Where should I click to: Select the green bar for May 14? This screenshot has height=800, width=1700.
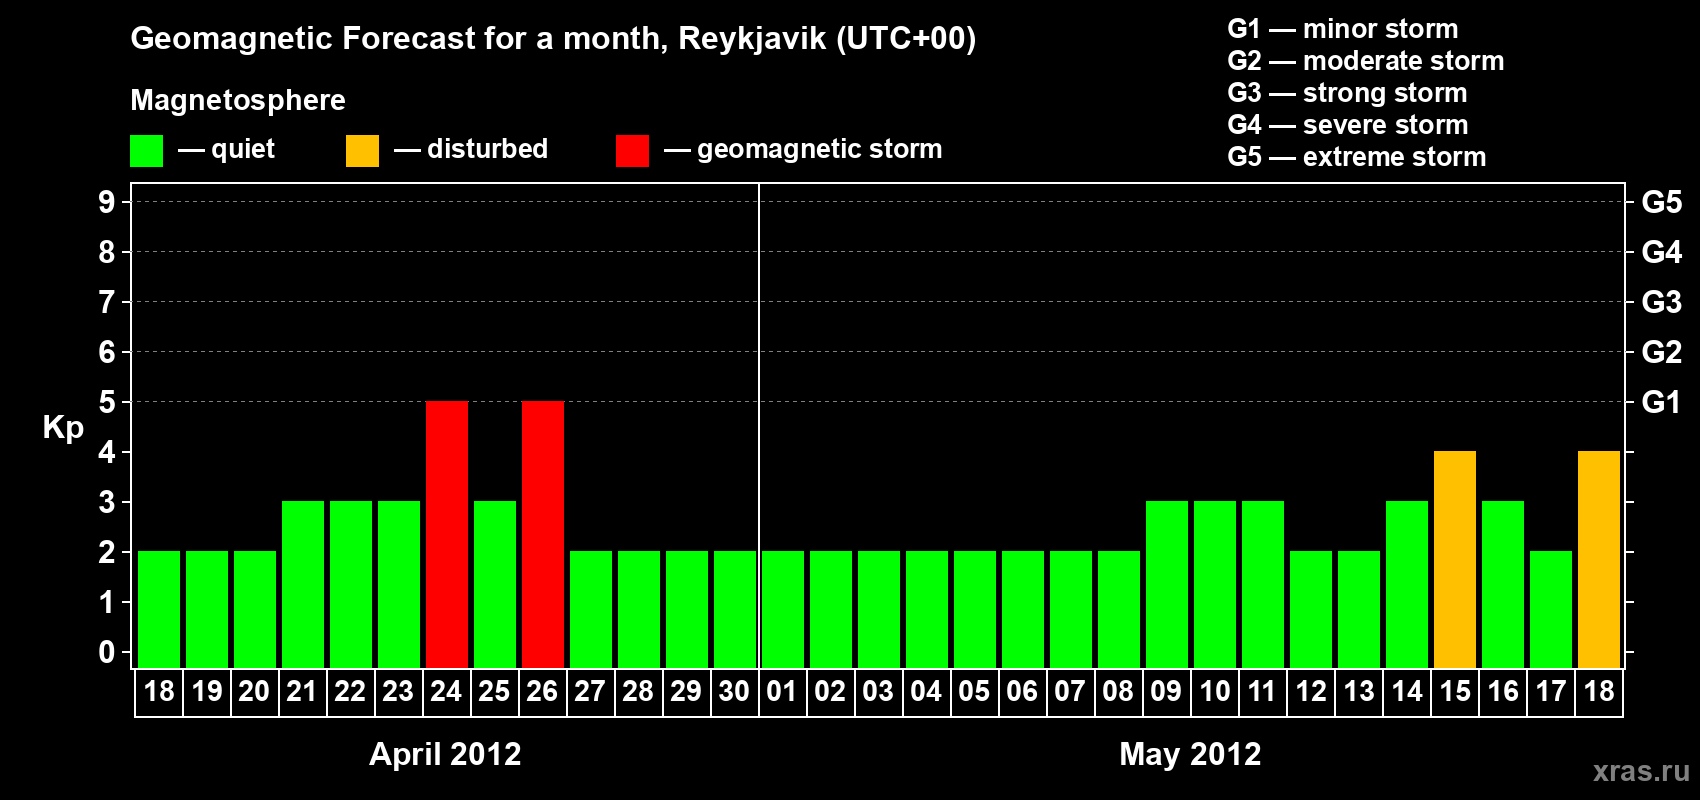coord(1407,584)
